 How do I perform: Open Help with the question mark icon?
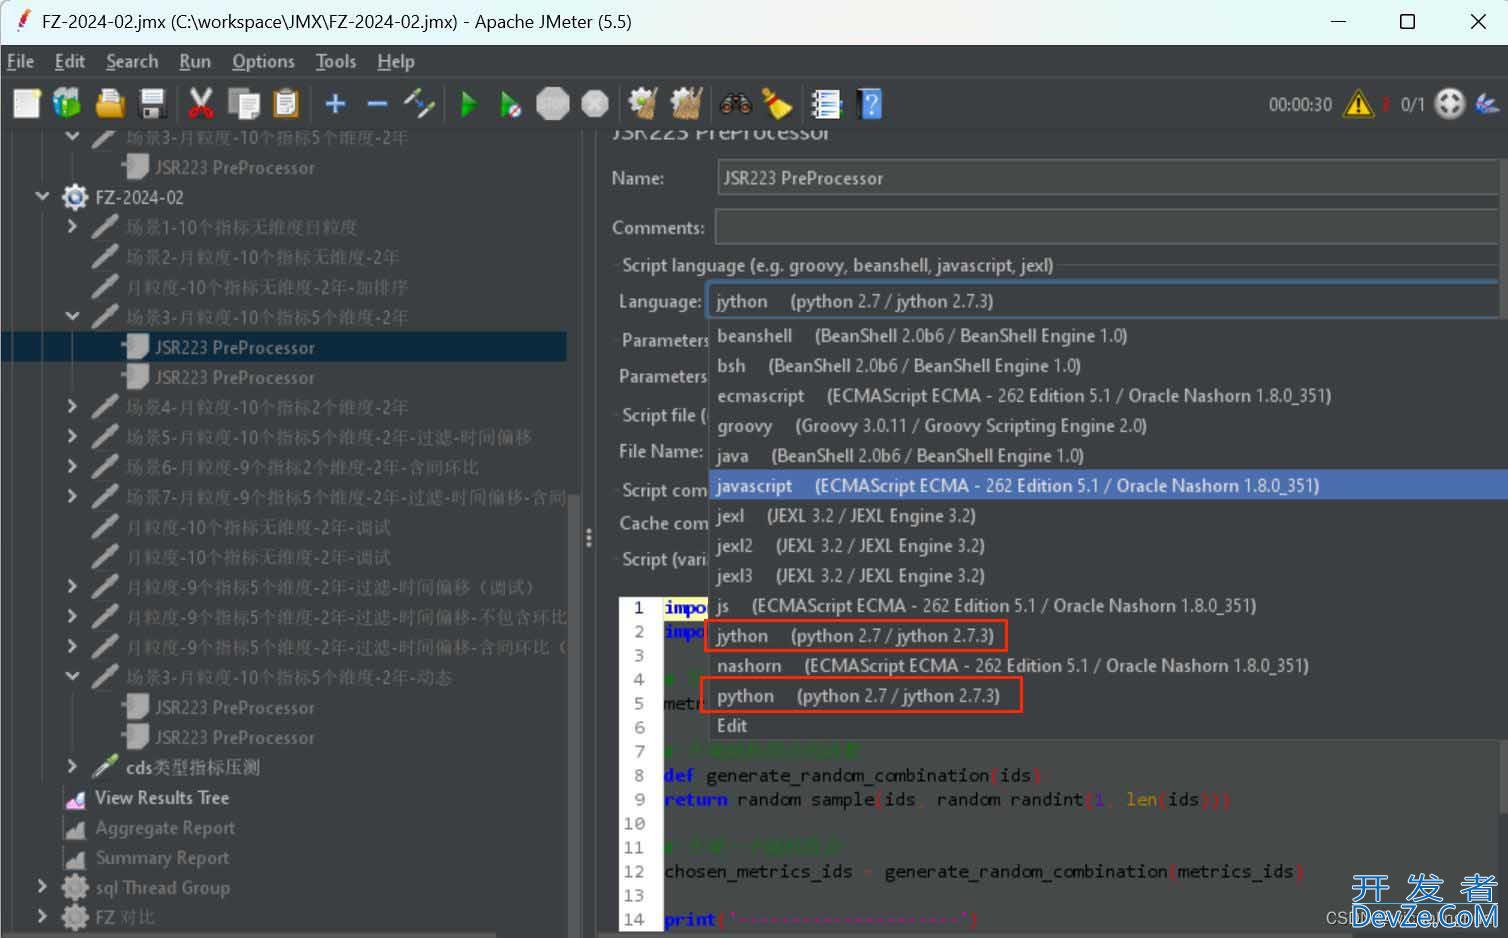coord(870,103)
